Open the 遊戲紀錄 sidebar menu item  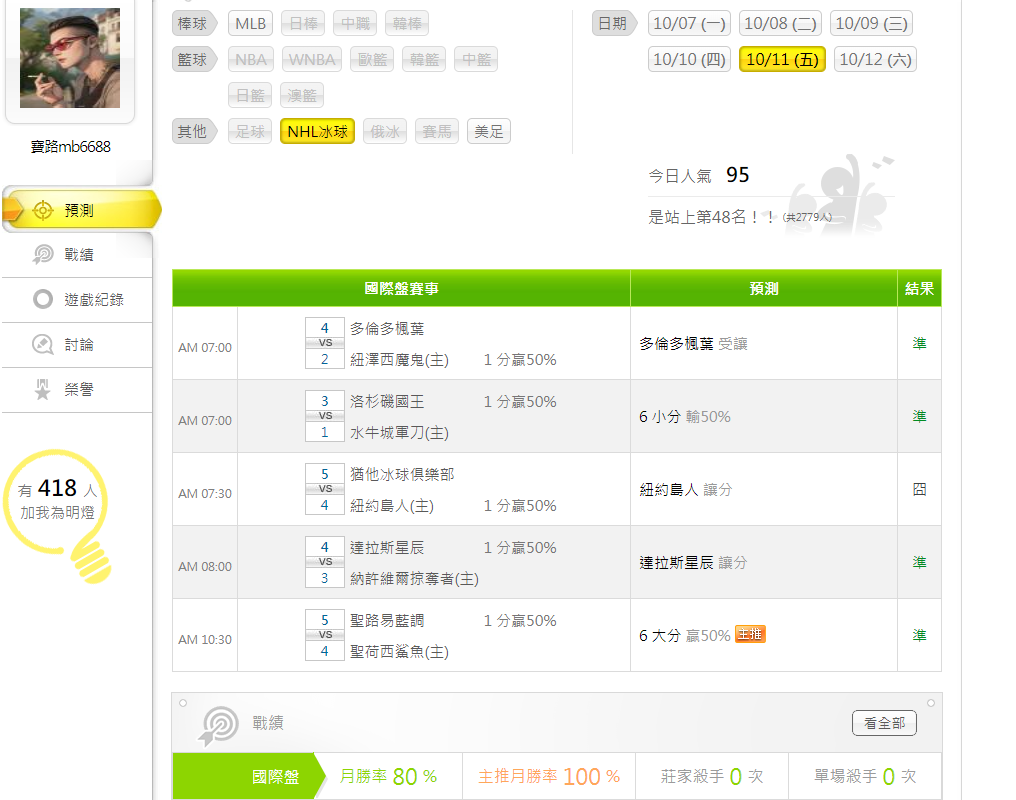click(x=77, y=299)
